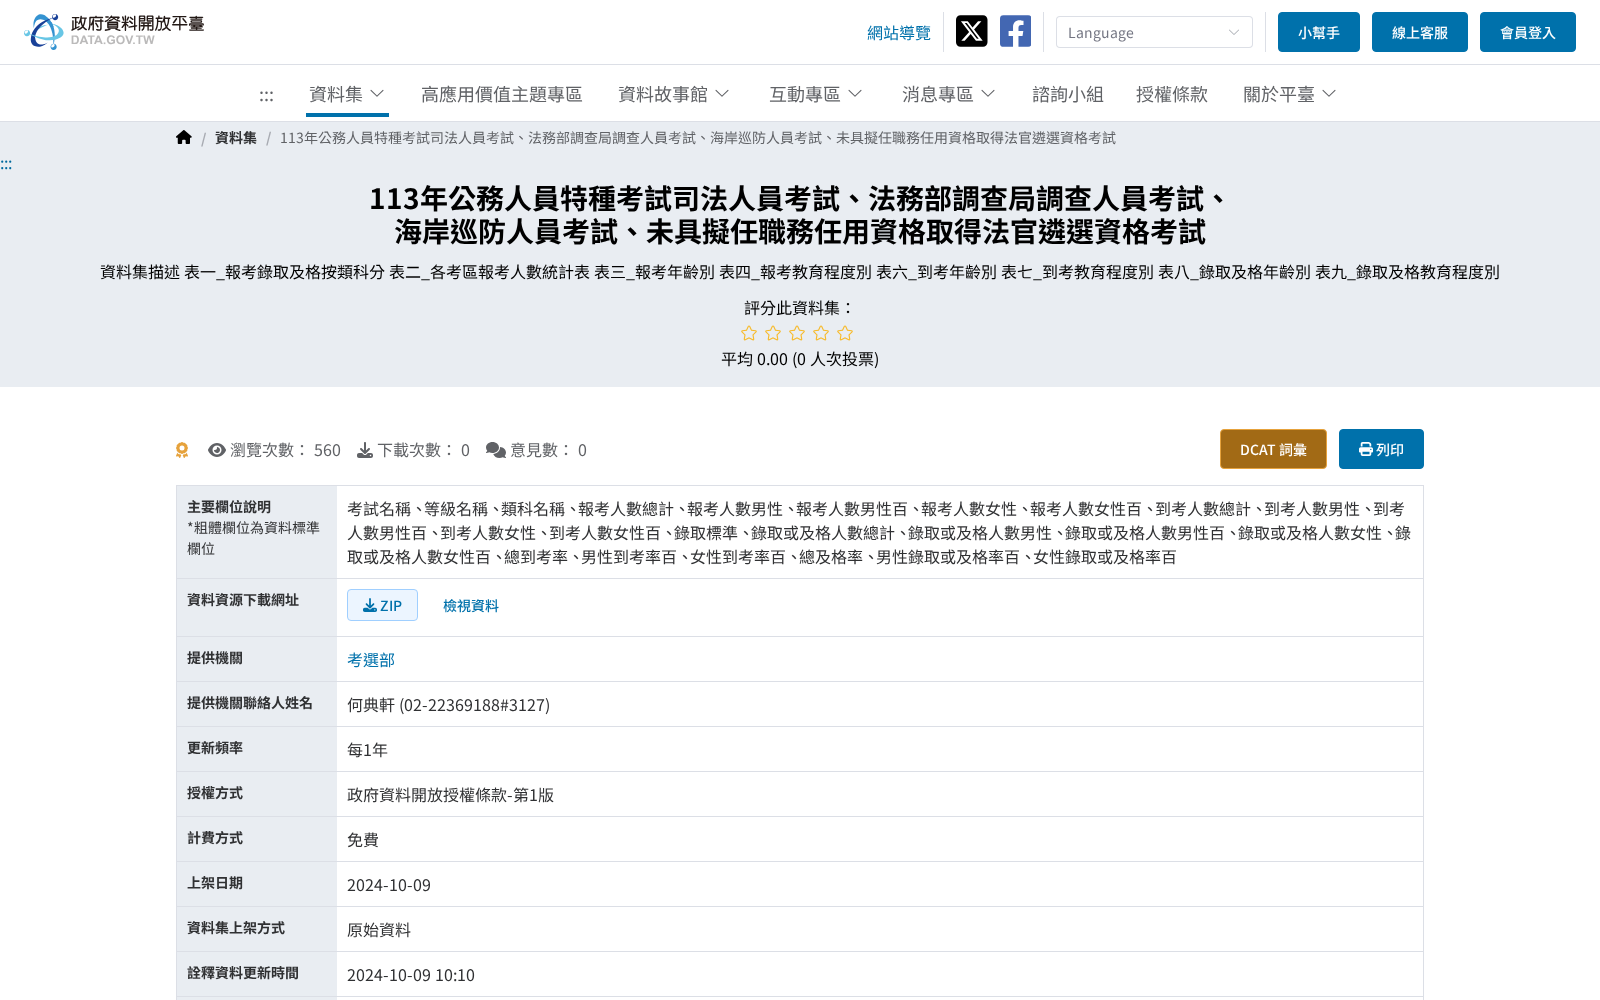
Task: Open the X (Twitter) social icon
Action: (971, 31)
